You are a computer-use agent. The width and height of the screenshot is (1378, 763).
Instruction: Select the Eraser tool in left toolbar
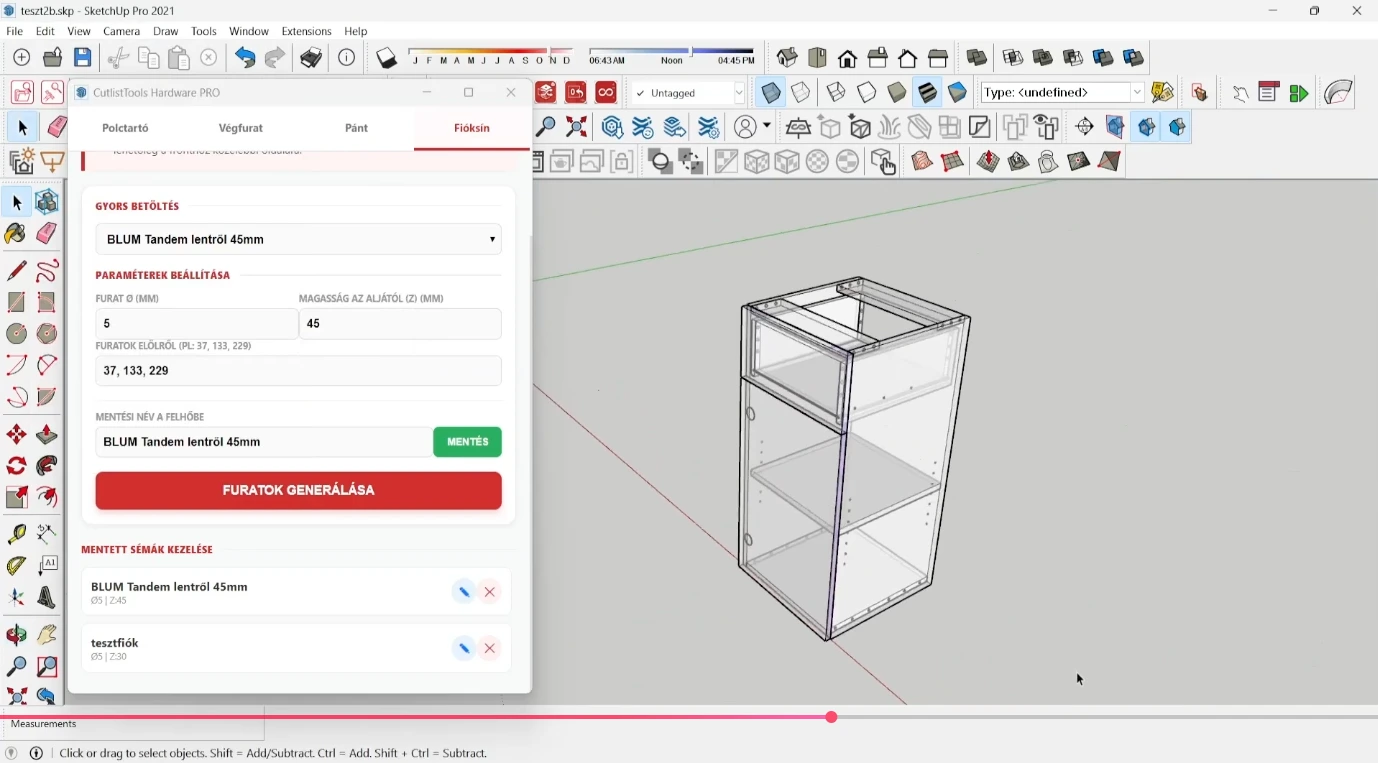47,233
